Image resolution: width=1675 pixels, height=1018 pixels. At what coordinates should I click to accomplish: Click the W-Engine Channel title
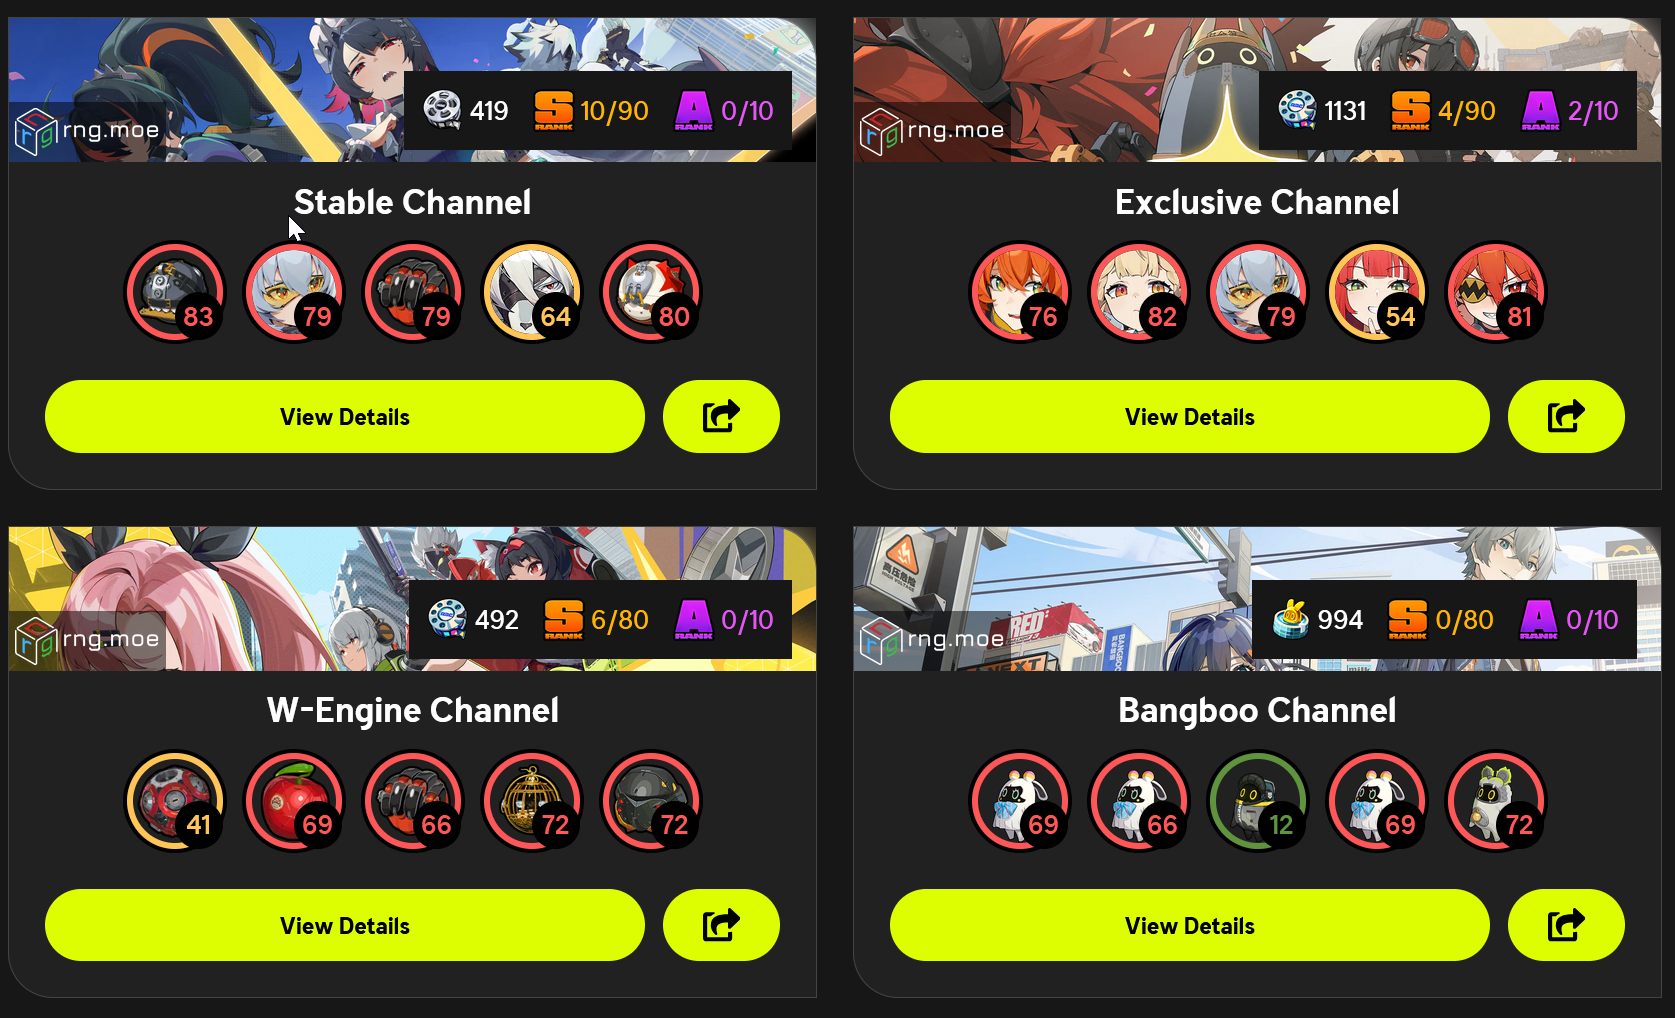(413, 710)
